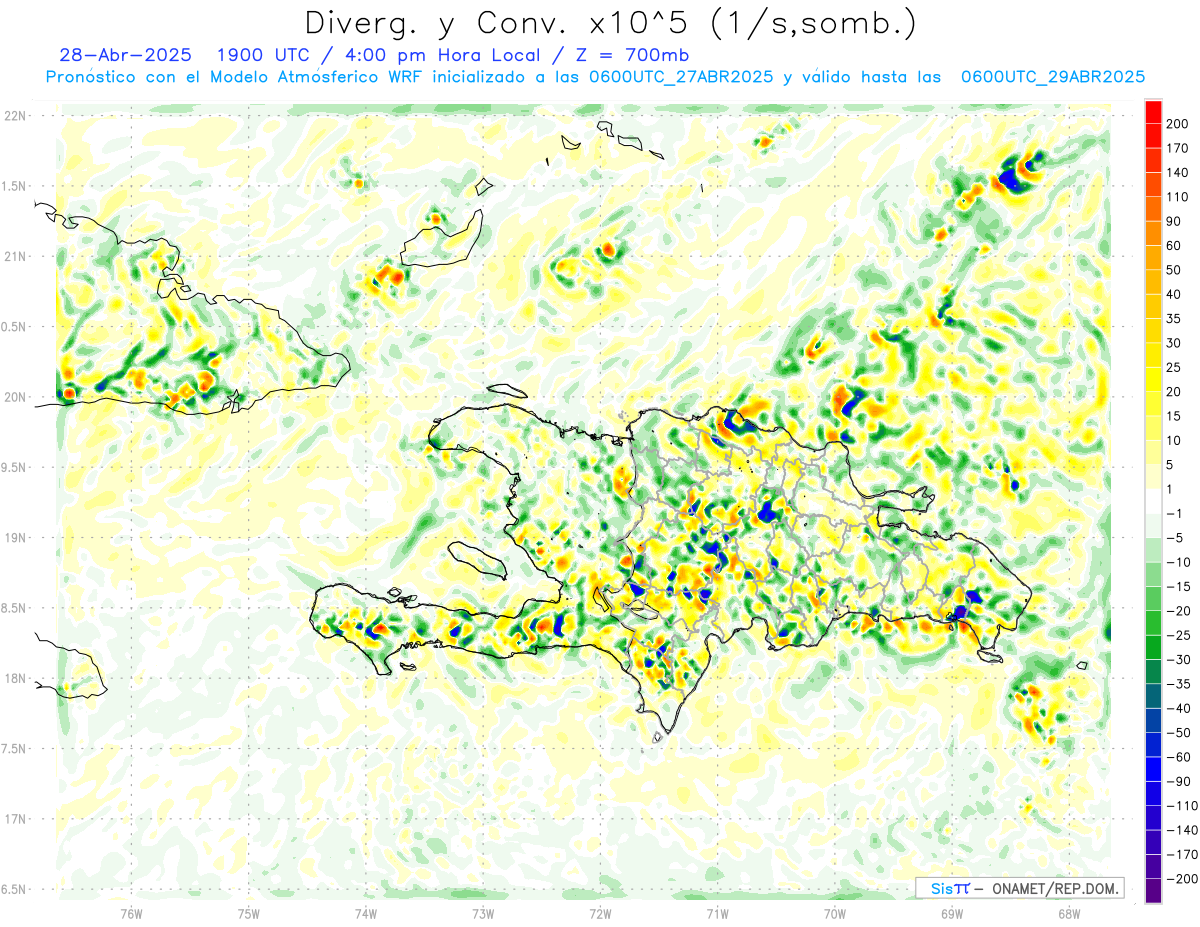Image resolution: width=1200 pixels, height=927 pixels.
Task: Click the "69W" longitude label
Action: pos(951,913)
